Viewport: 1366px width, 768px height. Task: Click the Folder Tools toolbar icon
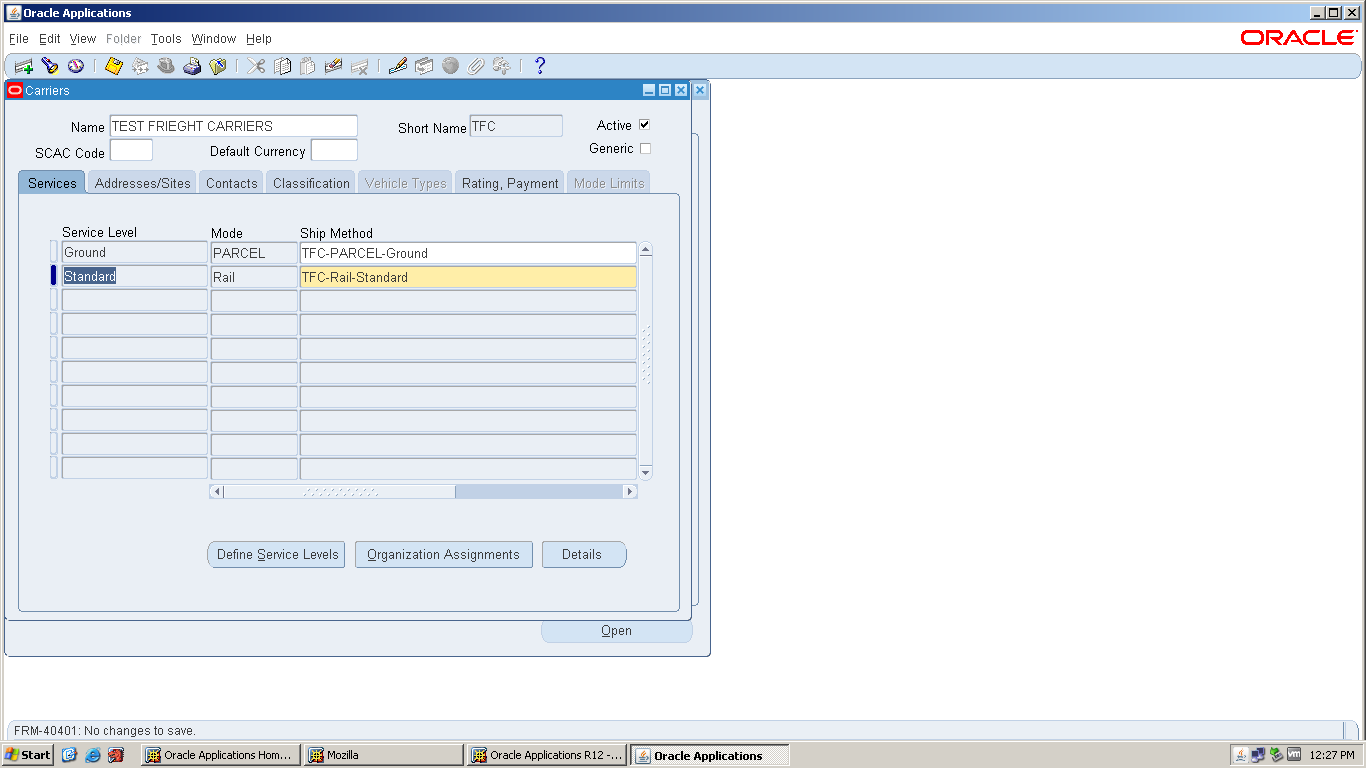coord(502,66)
